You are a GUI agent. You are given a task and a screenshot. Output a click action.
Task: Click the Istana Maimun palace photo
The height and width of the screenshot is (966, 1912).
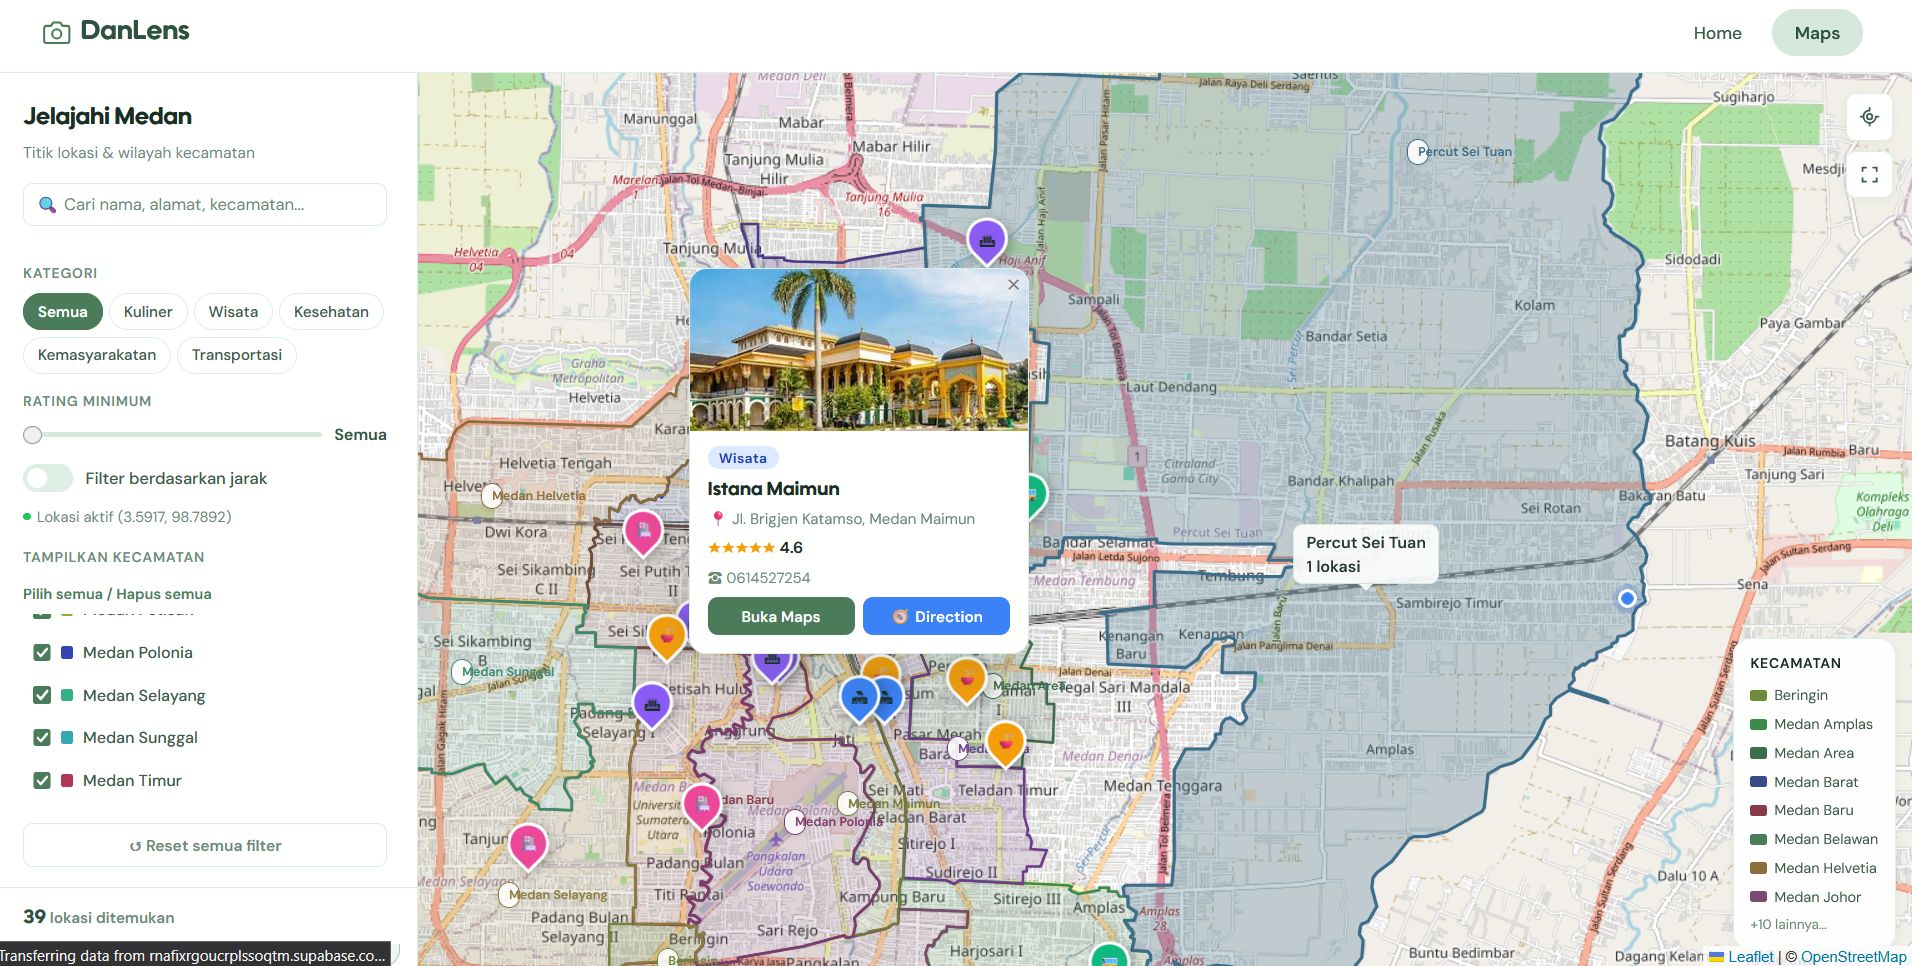point(859,350)
